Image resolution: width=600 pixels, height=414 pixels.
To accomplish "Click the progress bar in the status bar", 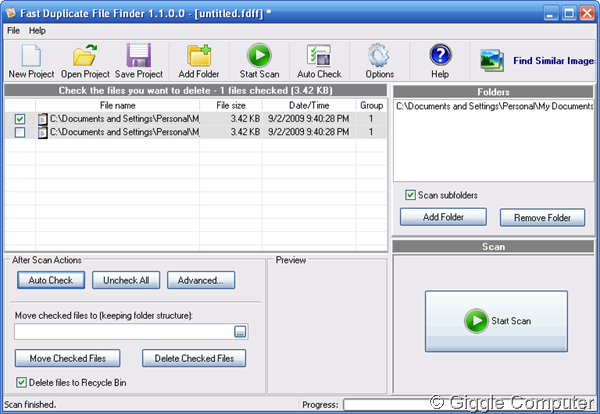I will [469, 405].
